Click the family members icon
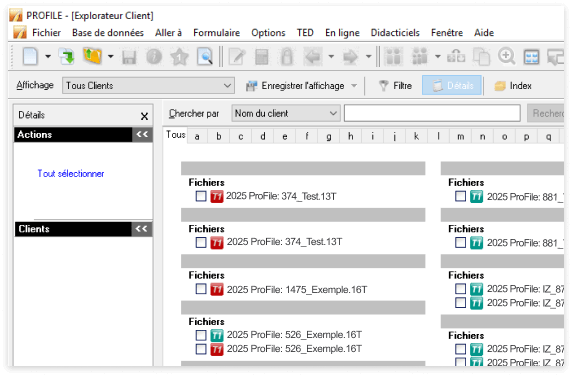The image size is (572, 376). tap(420, 57)
